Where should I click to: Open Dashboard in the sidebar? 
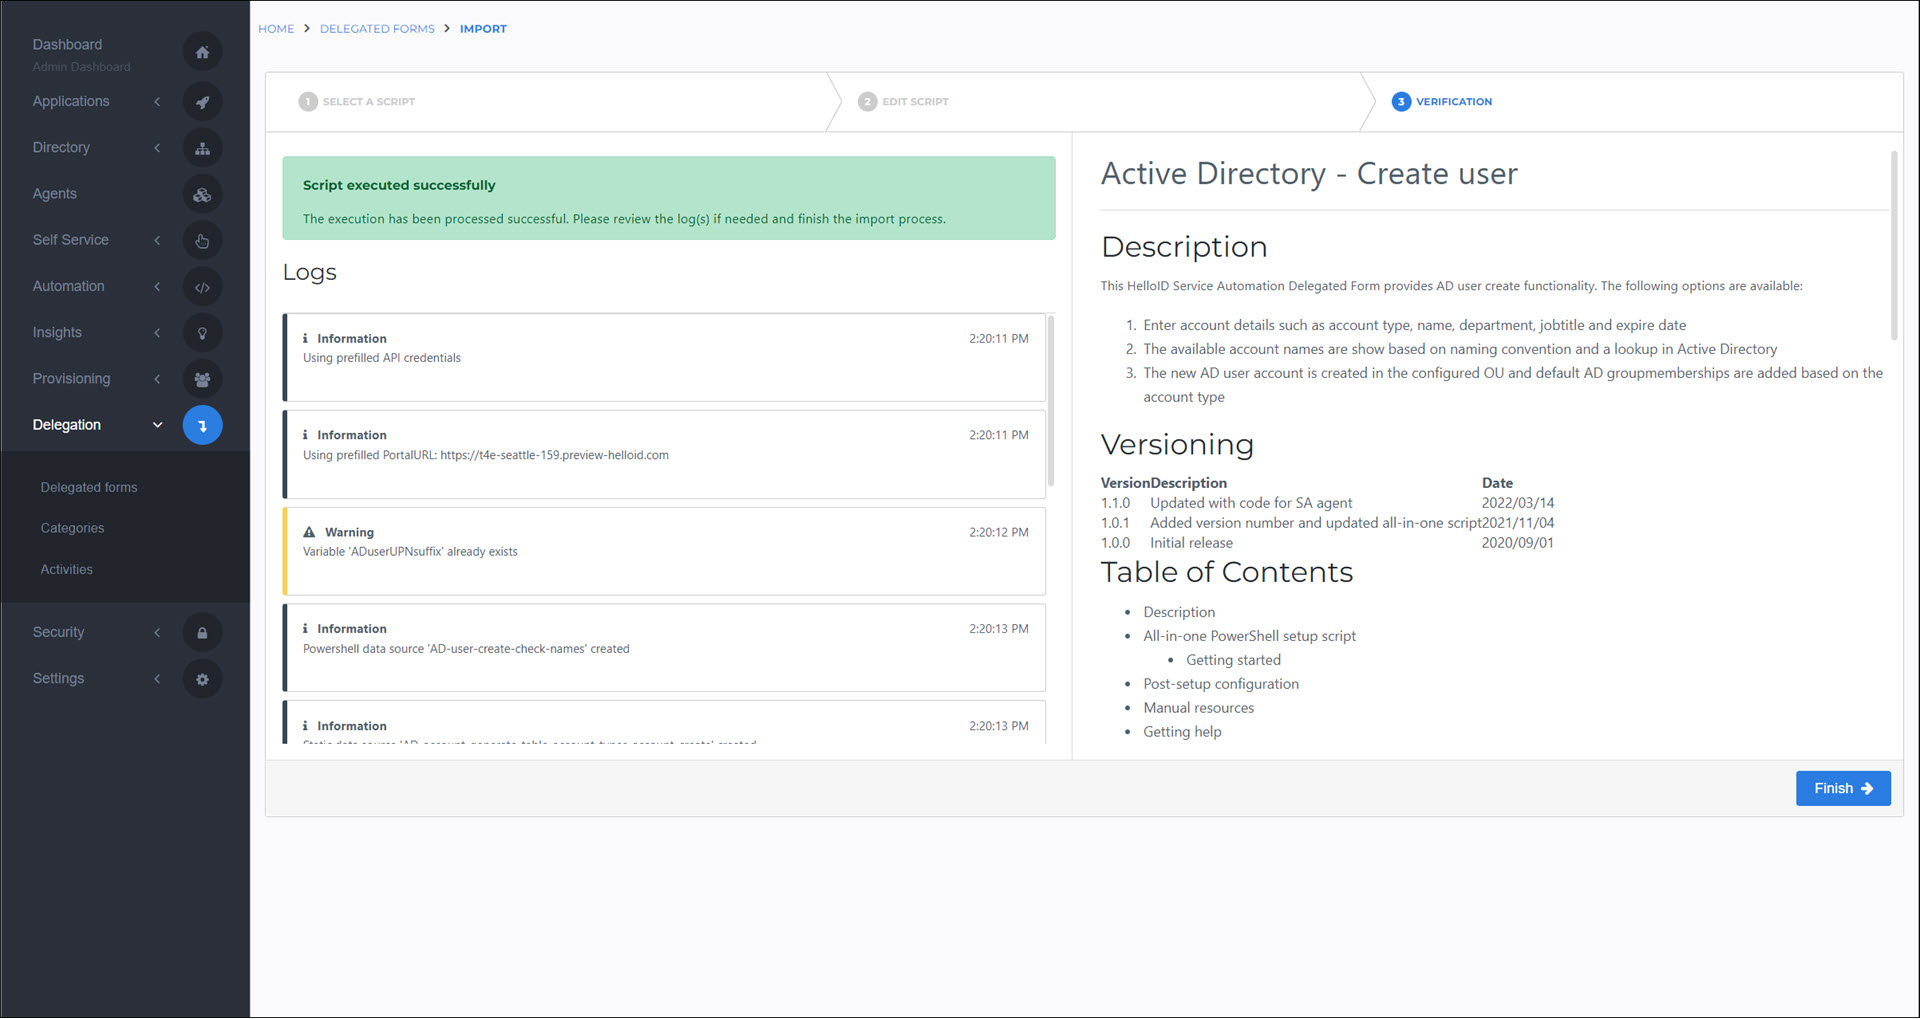[x=67, y=44]
